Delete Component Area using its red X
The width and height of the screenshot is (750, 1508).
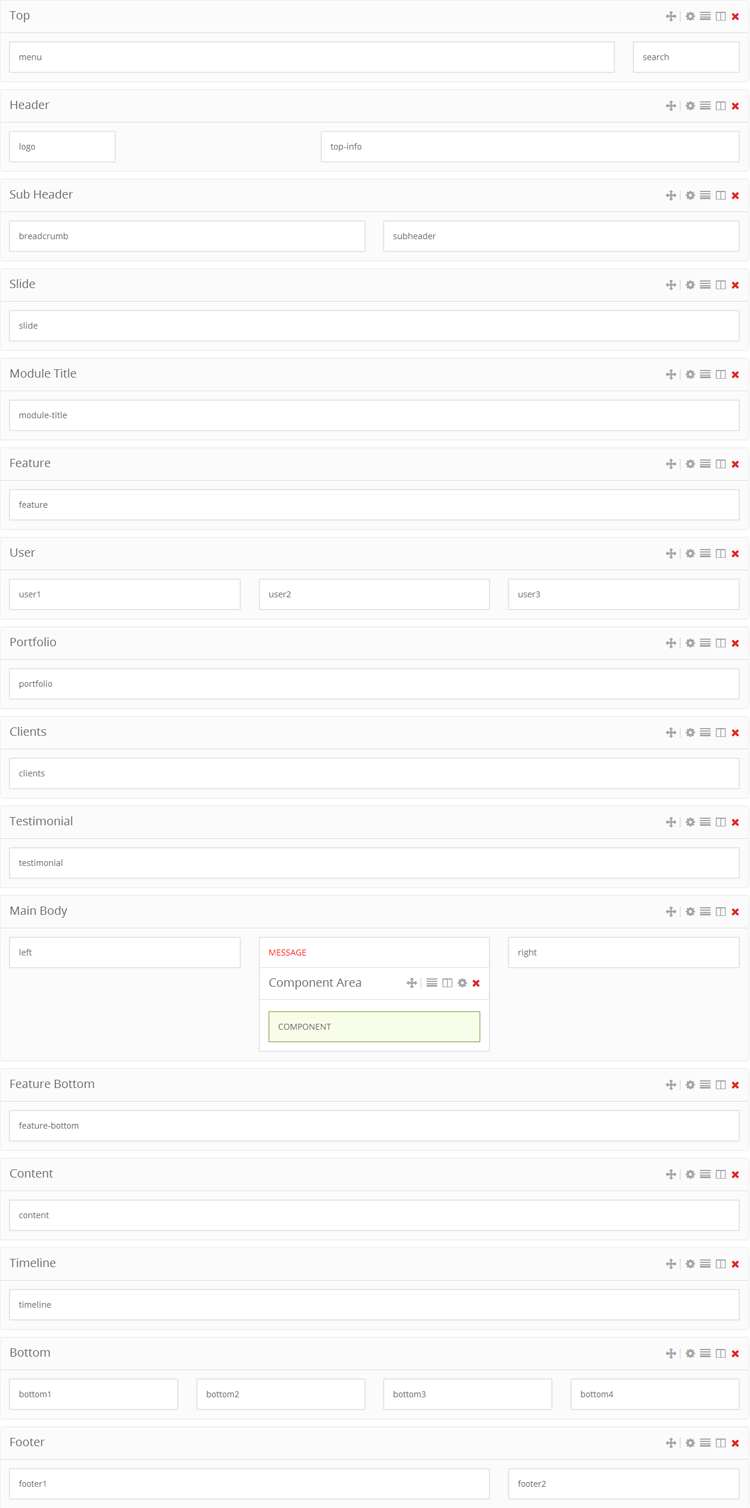click(x=476, y=983)
